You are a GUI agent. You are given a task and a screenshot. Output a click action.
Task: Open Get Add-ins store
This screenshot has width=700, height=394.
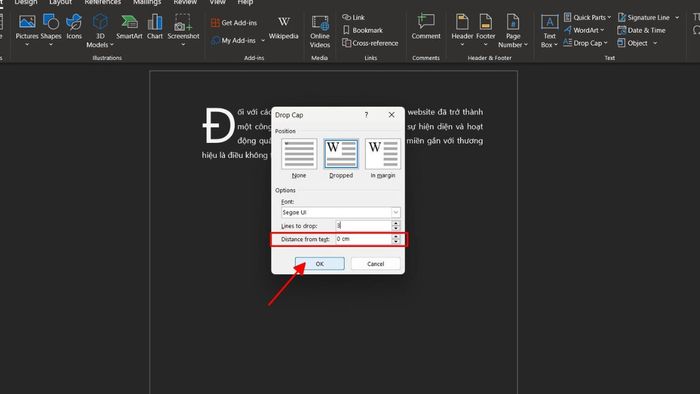pyautogui.click(x=234, y=23)
